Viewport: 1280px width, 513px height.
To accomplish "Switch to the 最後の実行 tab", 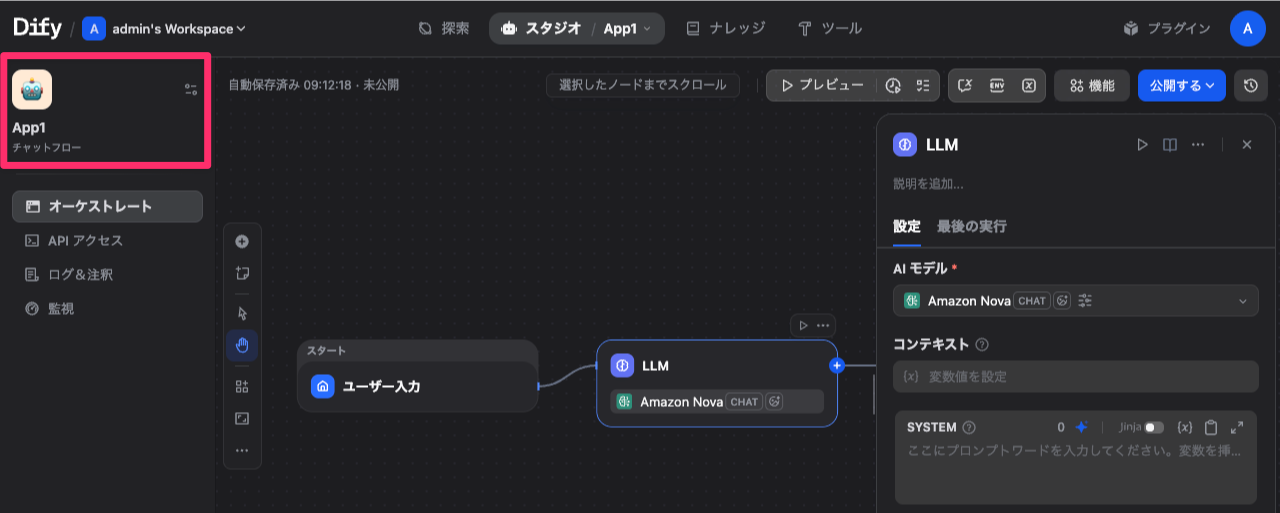I will click(x=971, y=226).
